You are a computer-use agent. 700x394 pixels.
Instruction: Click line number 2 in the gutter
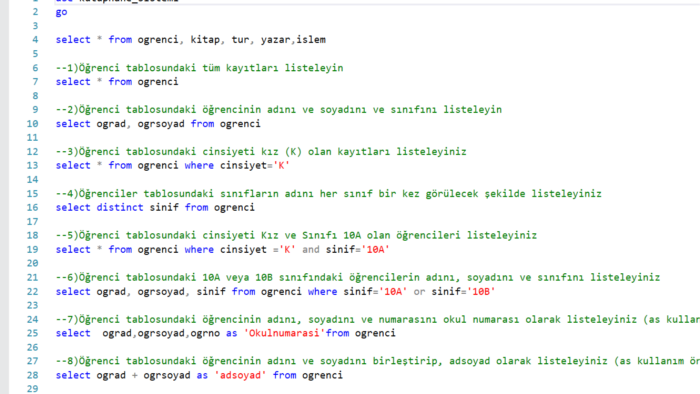coord(35,12)
